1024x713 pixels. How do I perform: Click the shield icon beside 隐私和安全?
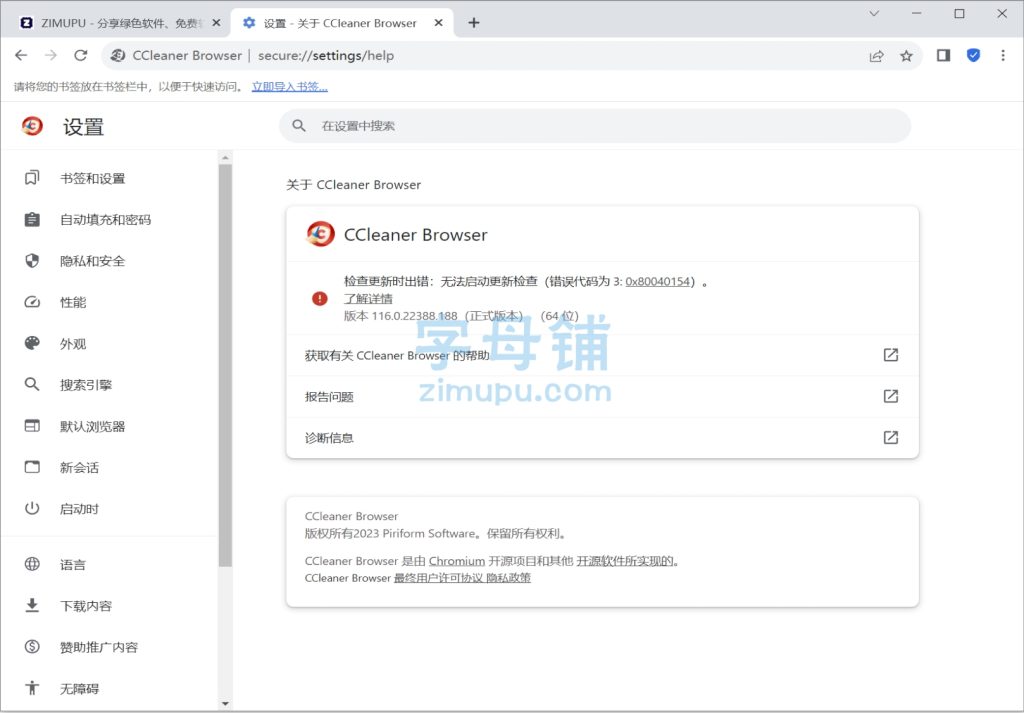pos(32,261)
